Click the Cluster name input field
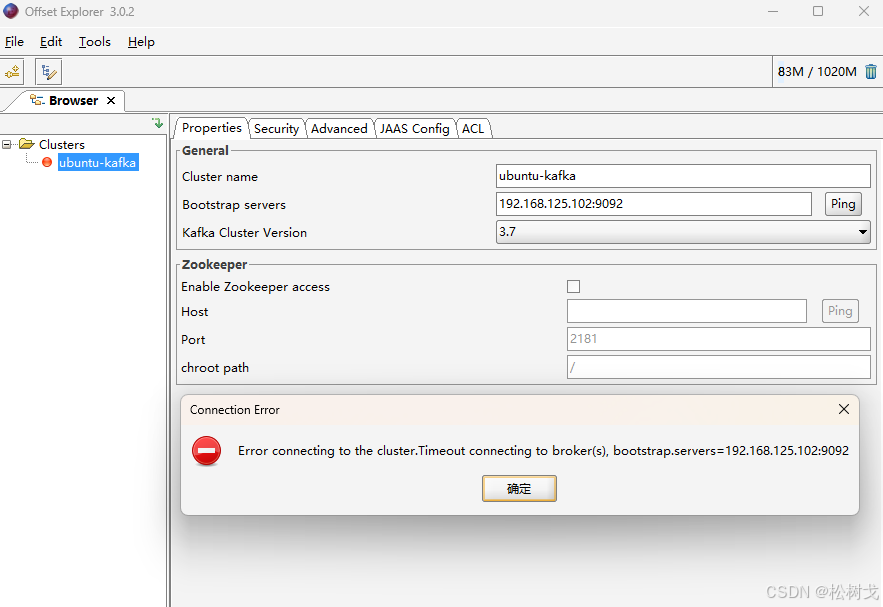Image resolution: width=883 pixels, height=607 pixels. pos(683,176)
